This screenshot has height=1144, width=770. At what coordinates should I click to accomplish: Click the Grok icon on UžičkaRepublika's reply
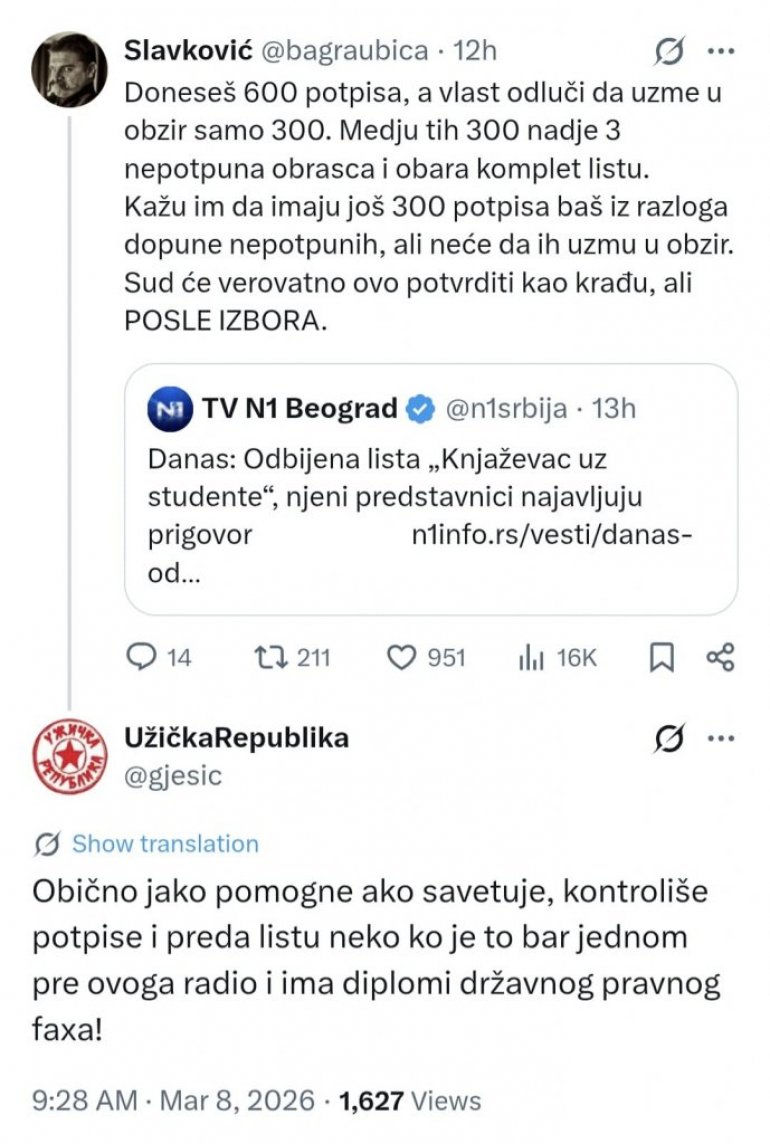(666, 740)
